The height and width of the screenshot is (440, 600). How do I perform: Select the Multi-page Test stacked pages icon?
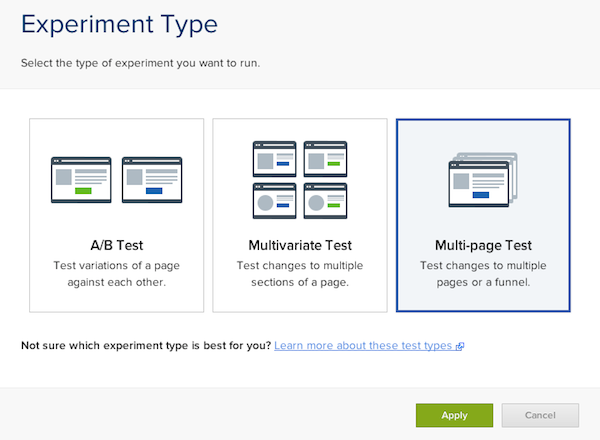point(483,180)
